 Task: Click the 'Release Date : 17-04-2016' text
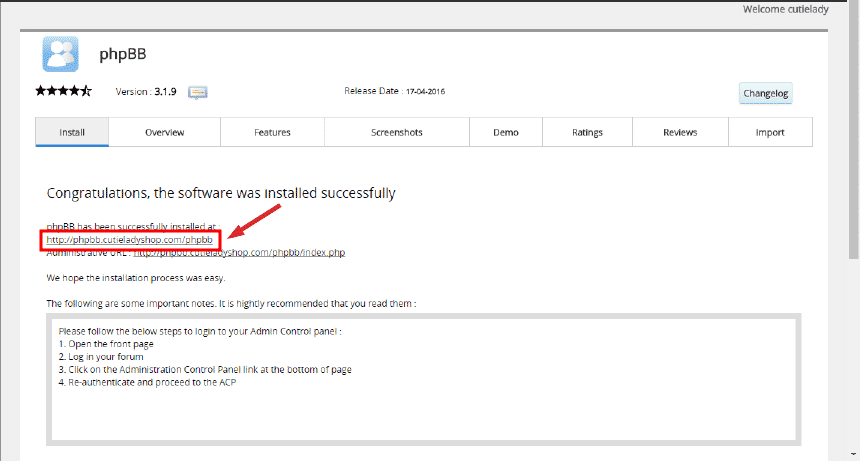395,91
